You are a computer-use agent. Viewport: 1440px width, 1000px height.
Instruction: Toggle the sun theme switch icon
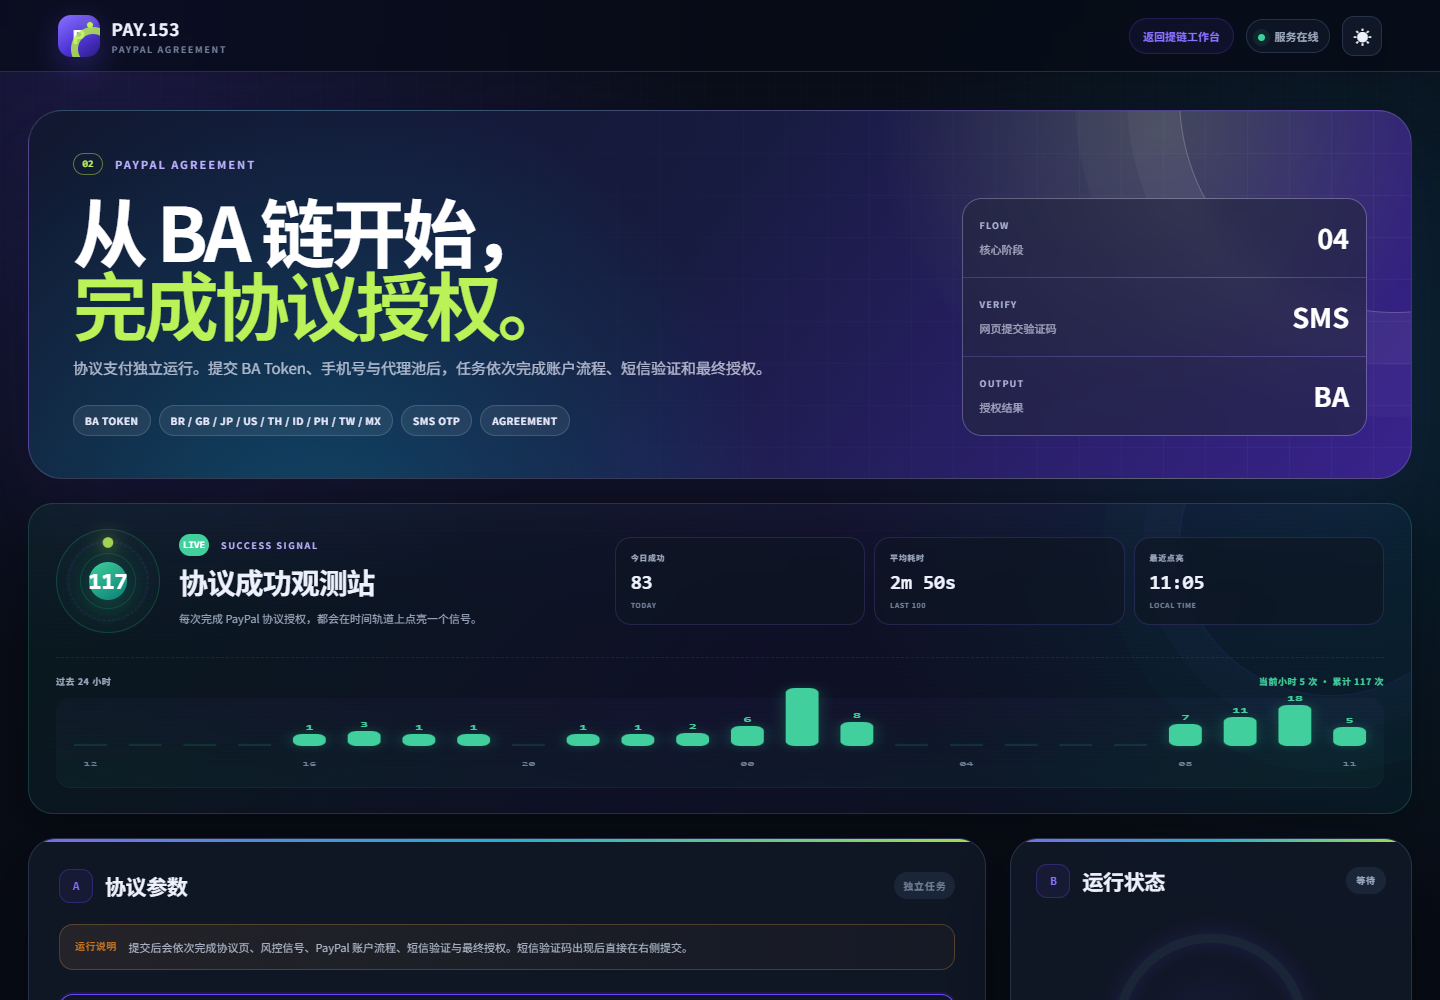click(x=1362, y=37)
